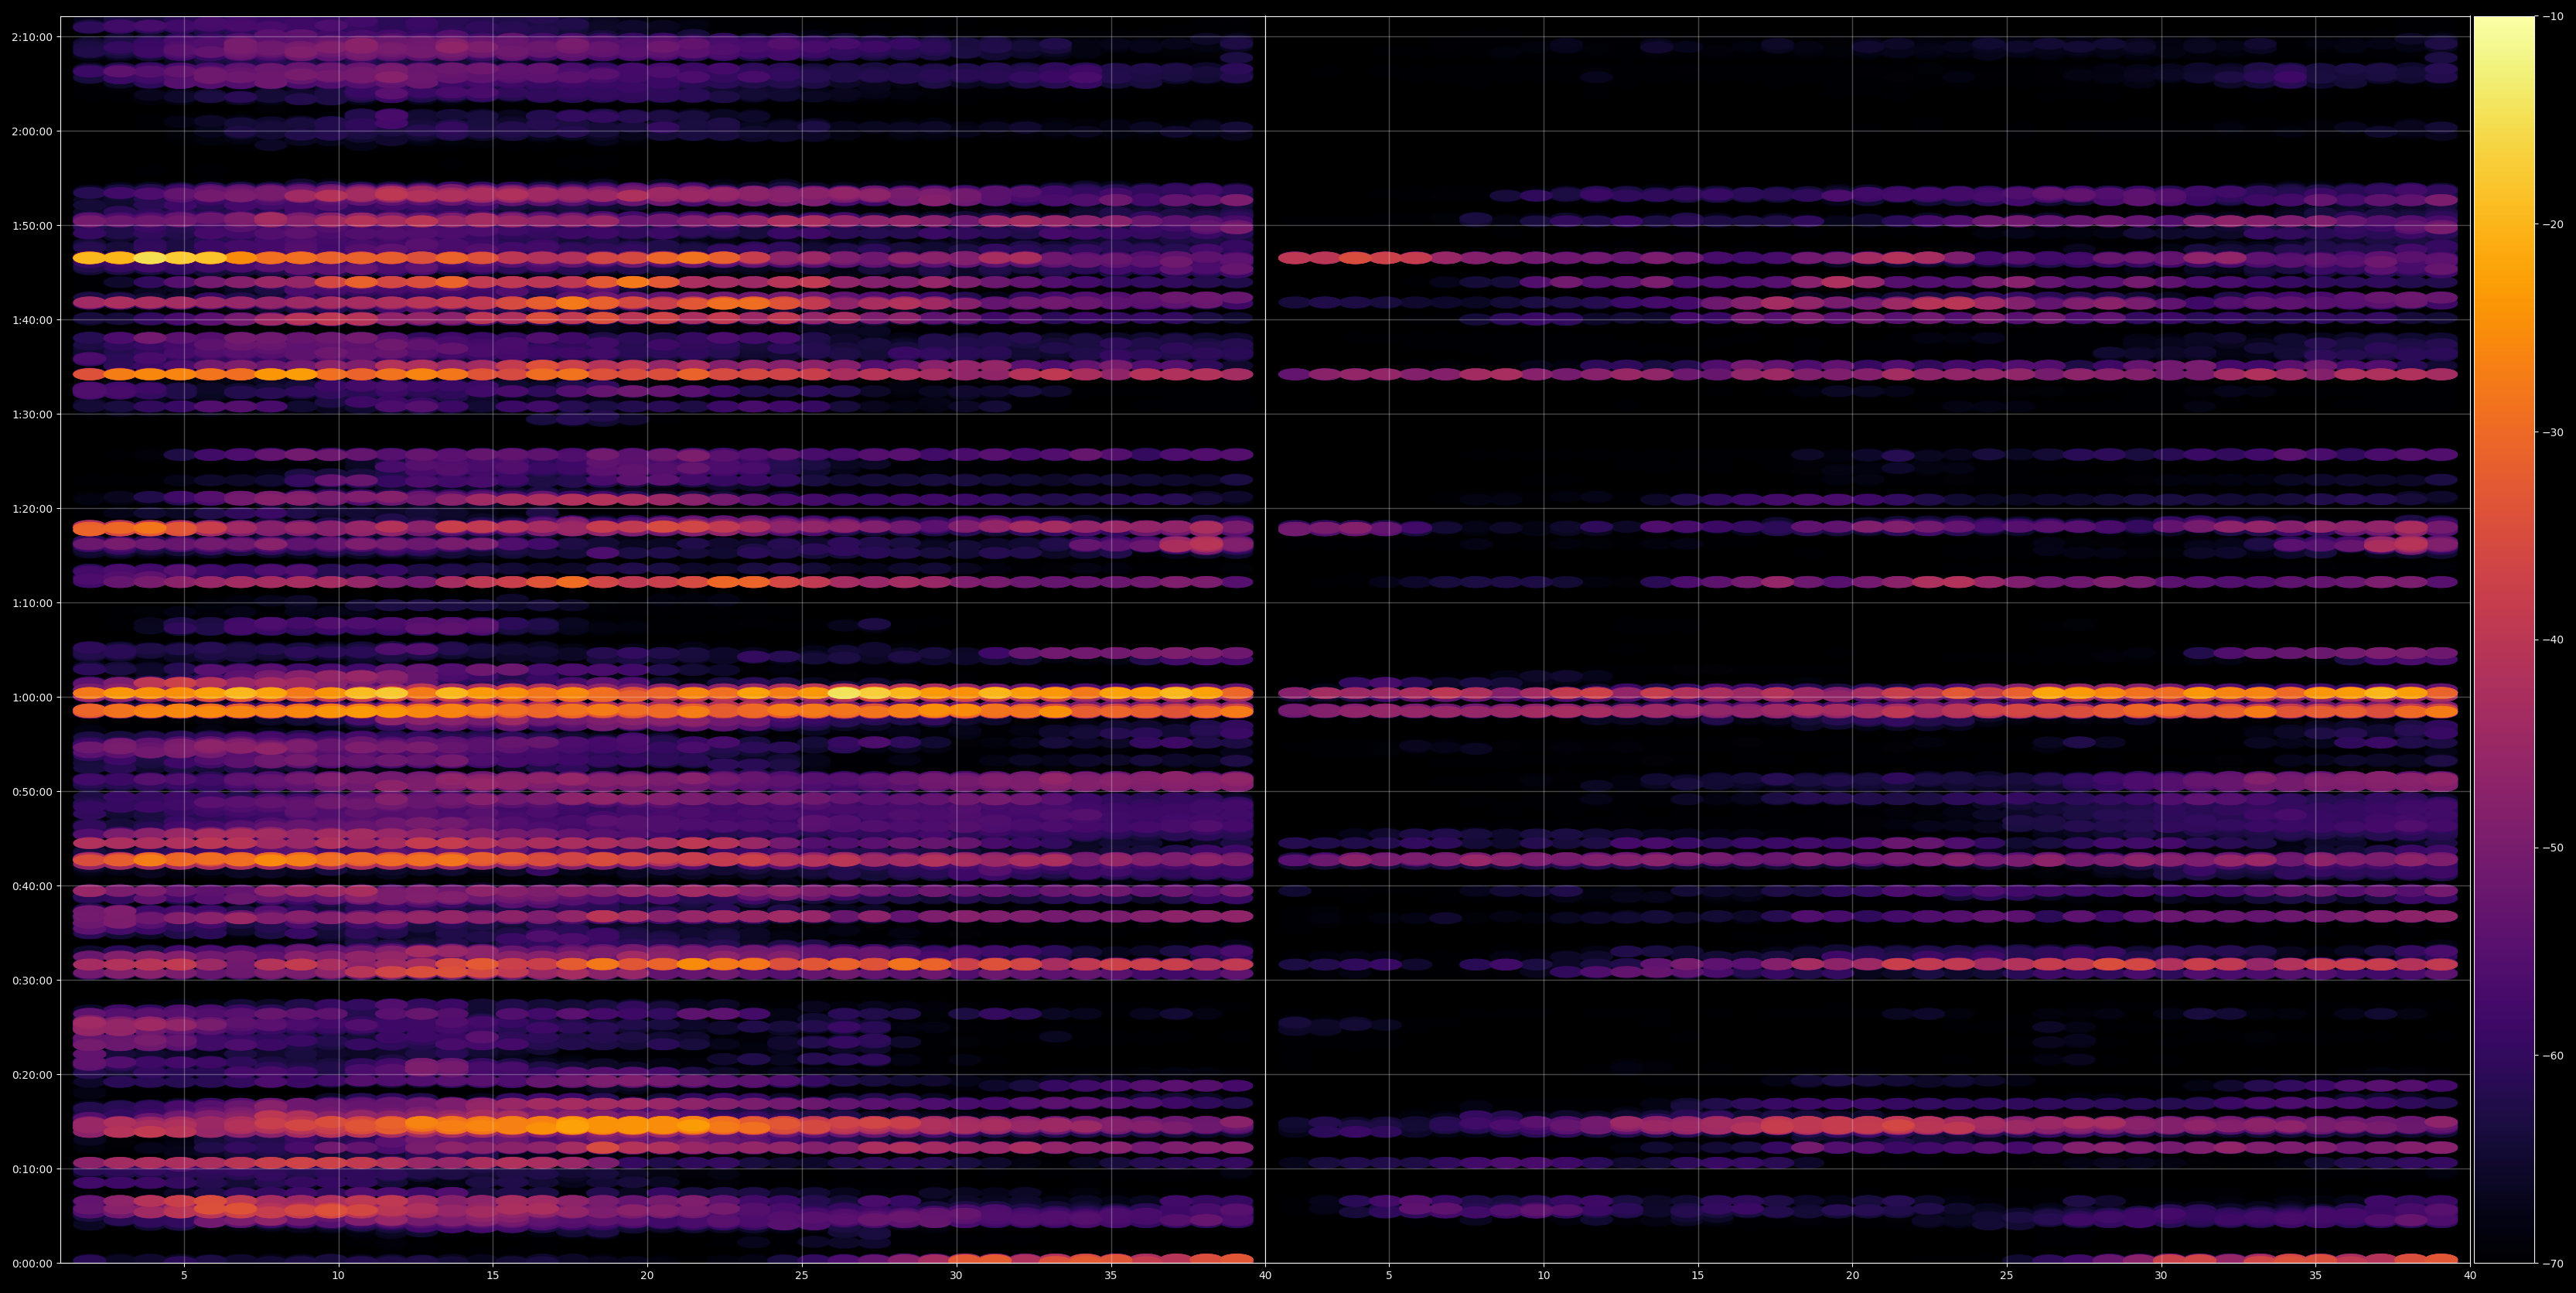Select the −20 colorbar tick label

point(2553,225)
